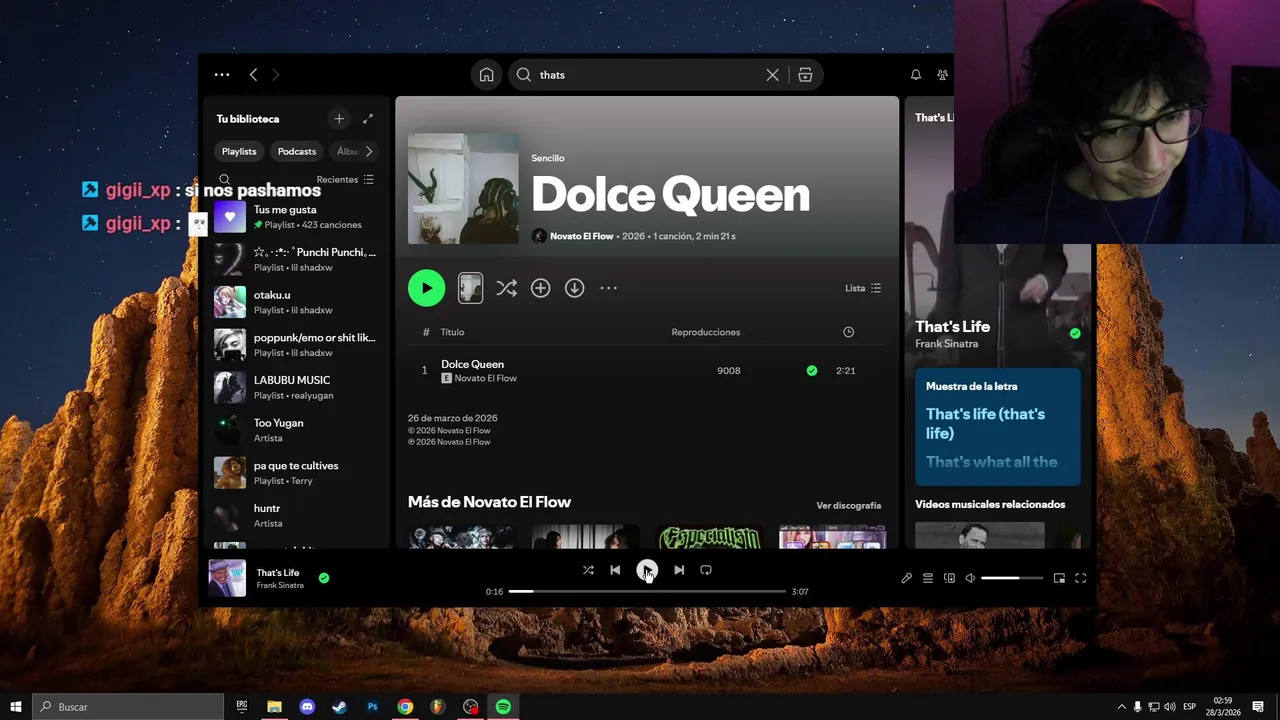Sort by Reproducciones column header
Screen dimensions: 1280x720
(x=706, y=332)
